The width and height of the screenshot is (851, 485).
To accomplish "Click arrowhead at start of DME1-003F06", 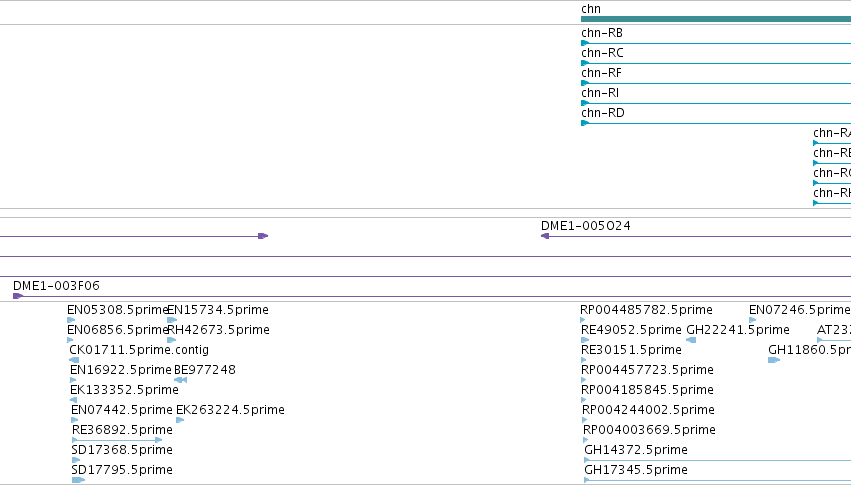I will (x=17, y=296).
